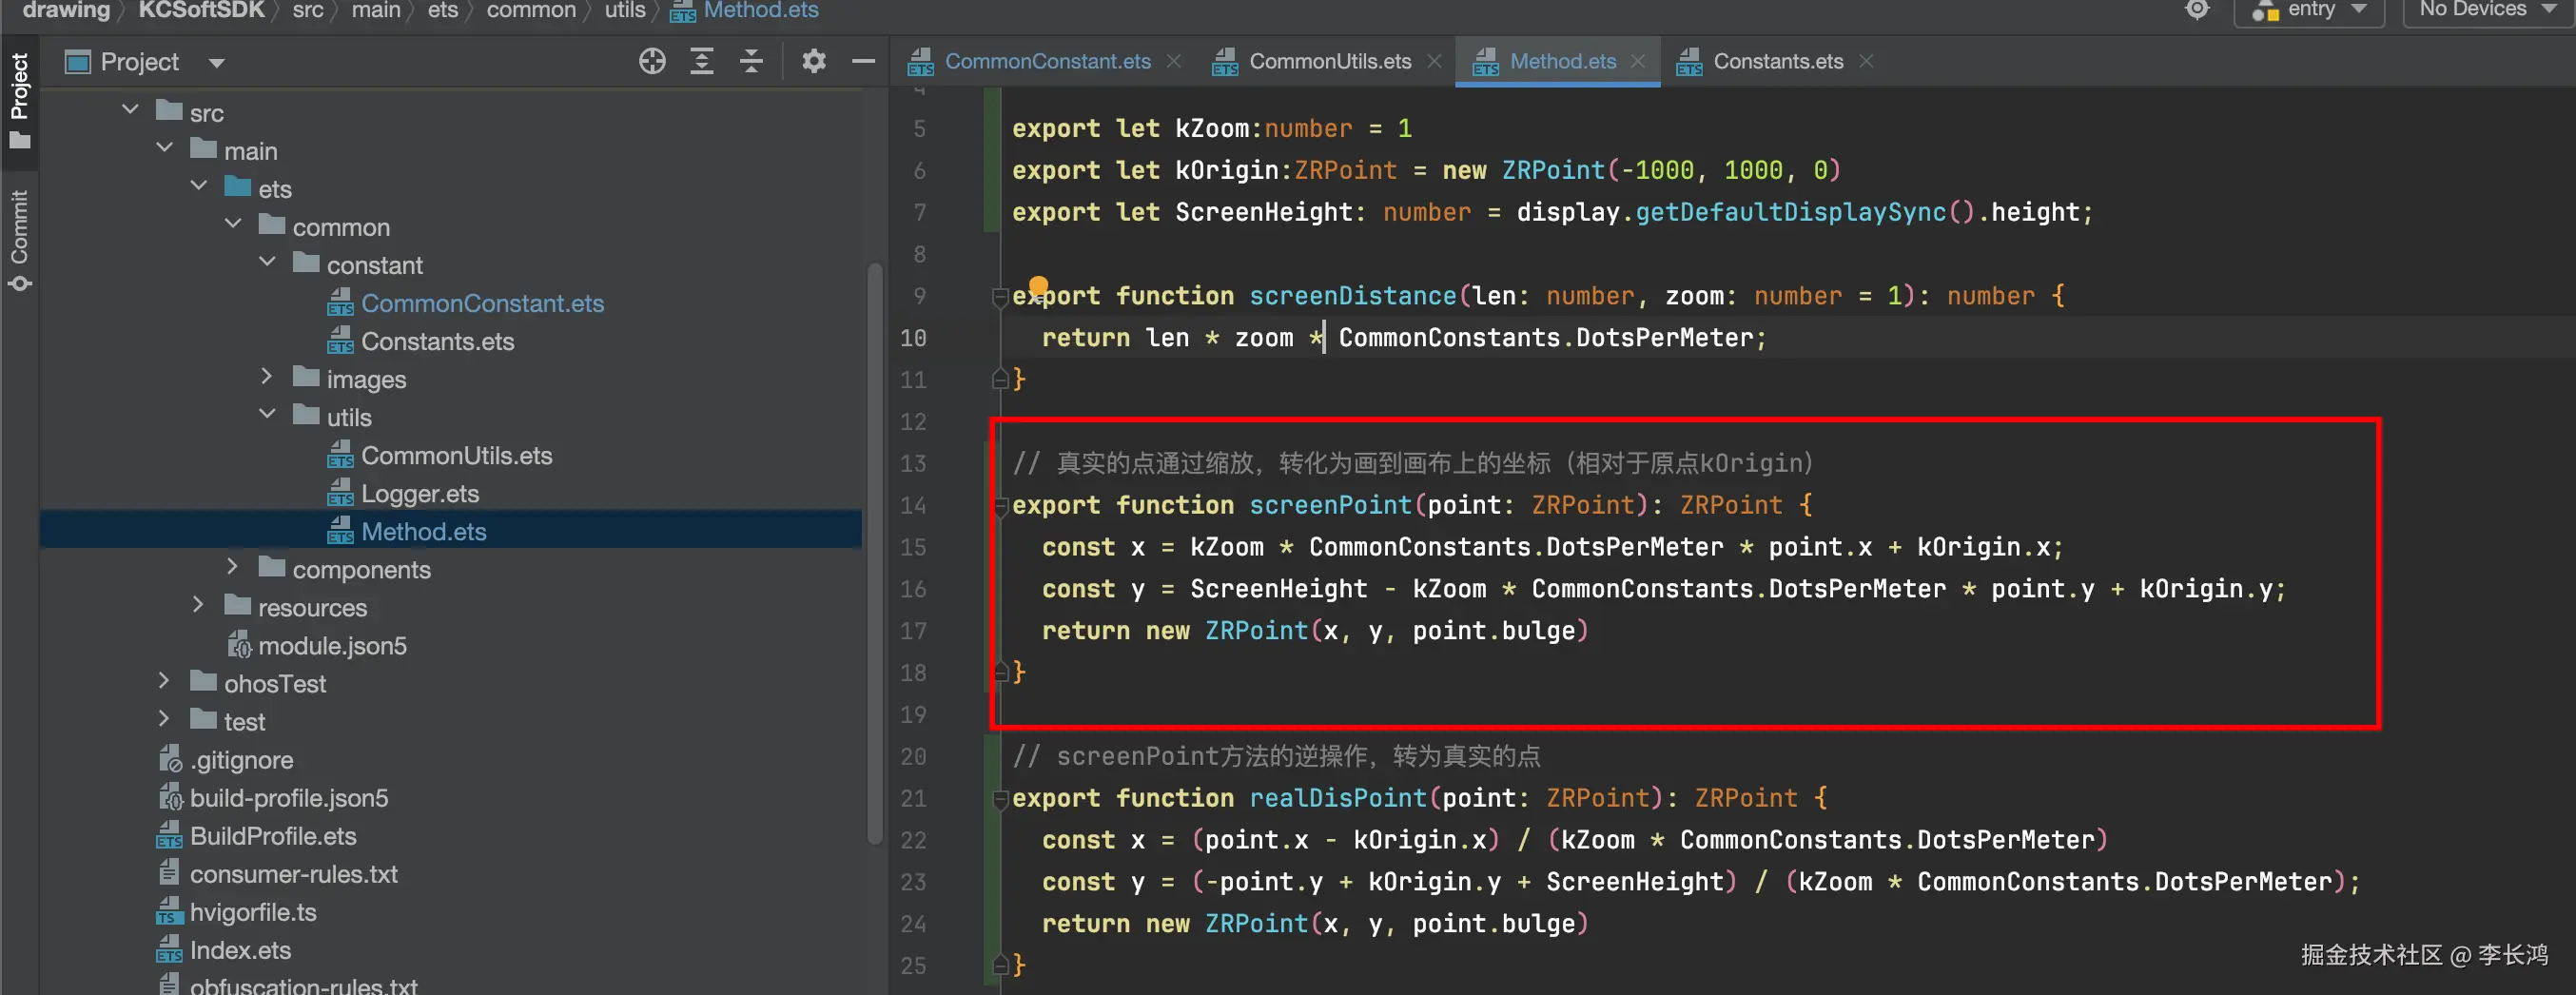The image size is (2576, 995).
Task: Expand the resources folder
Action: pyautogui.click(x=199, y=604)
